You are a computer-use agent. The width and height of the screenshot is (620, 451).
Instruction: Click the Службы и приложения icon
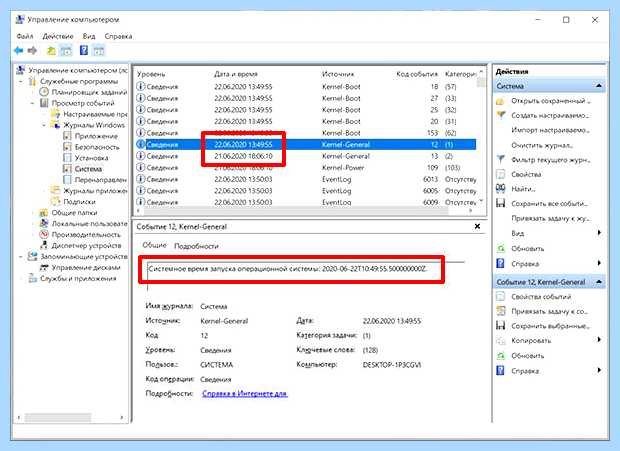coord(32,278)
